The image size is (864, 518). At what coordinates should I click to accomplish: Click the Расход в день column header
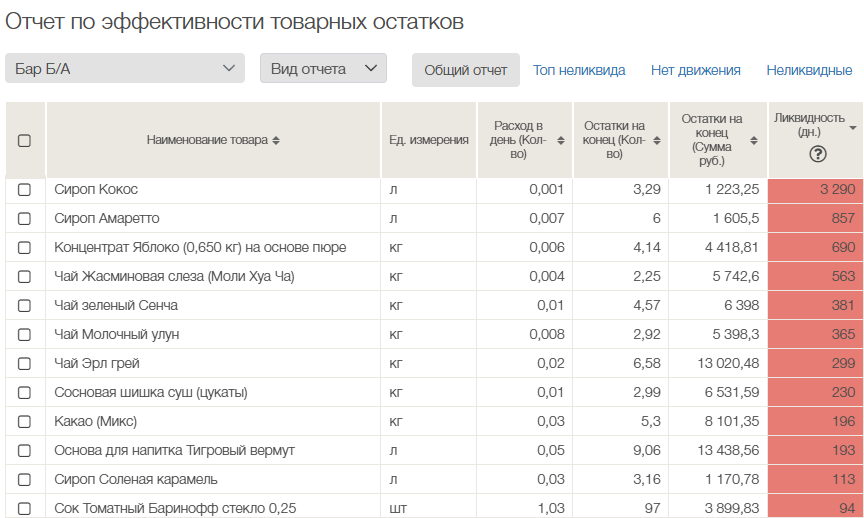click(x=524, y=140)
